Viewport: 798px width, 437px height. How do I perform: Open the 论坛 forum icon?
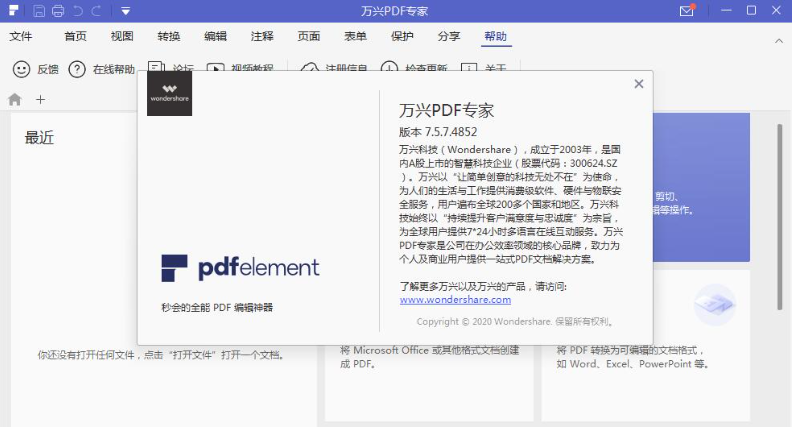pyautogui.click(x=157, y=67)
